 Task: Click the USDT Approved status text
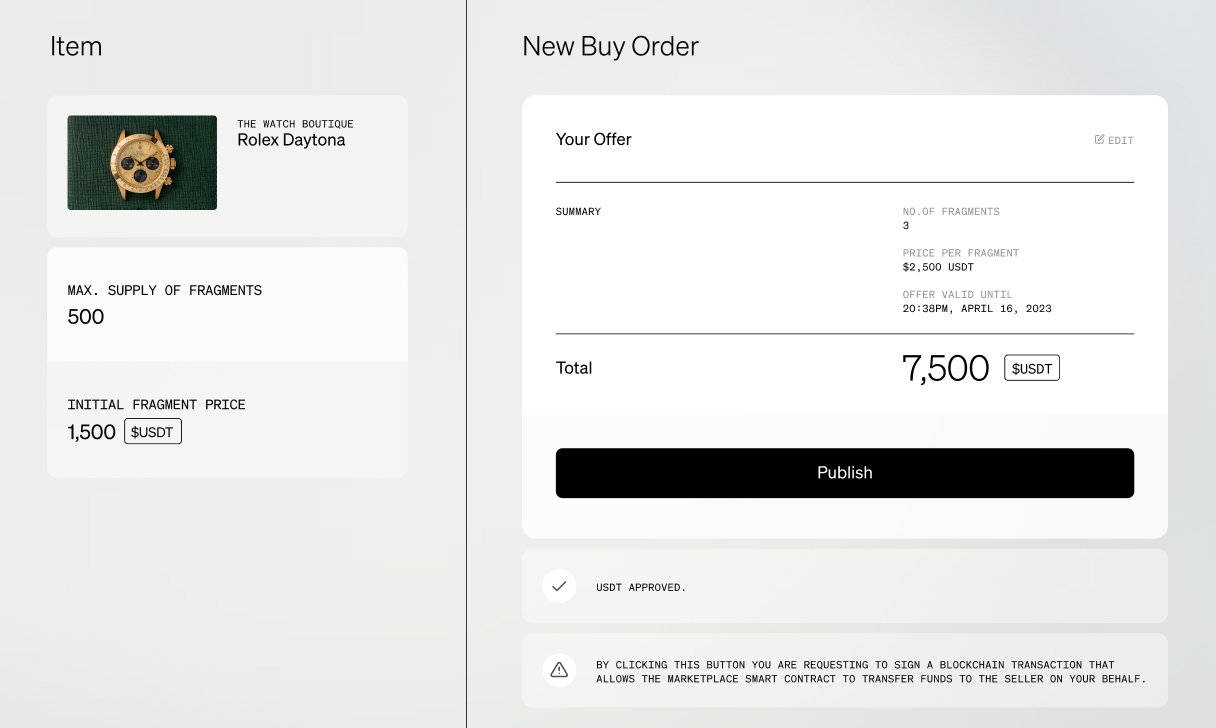[641, 587]
